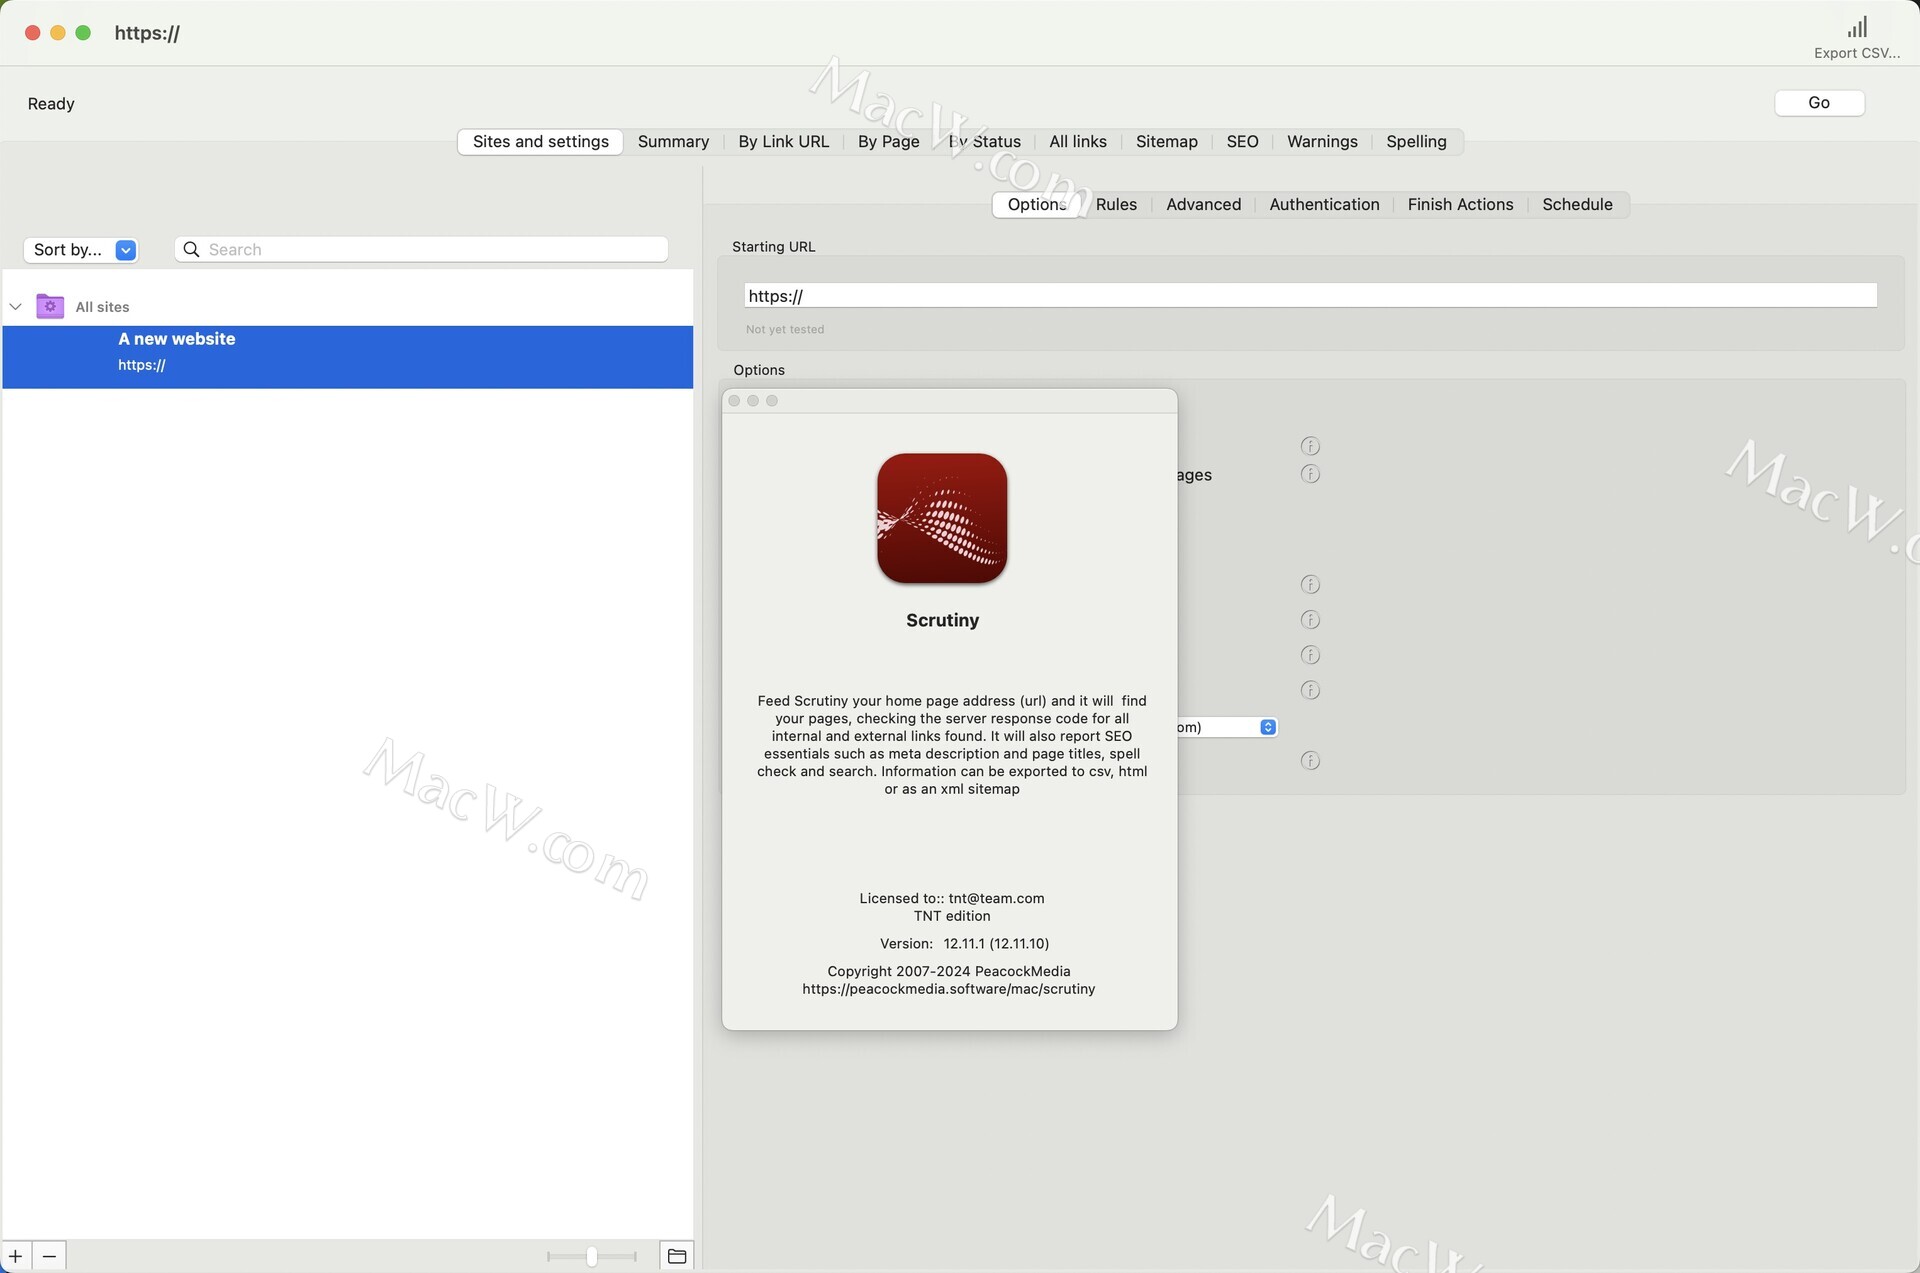Click the purple All sites folder icon
Image resolution: width=1920 pixels, height=1273 pixels.
pyautogui.click(x=50, y=306)
